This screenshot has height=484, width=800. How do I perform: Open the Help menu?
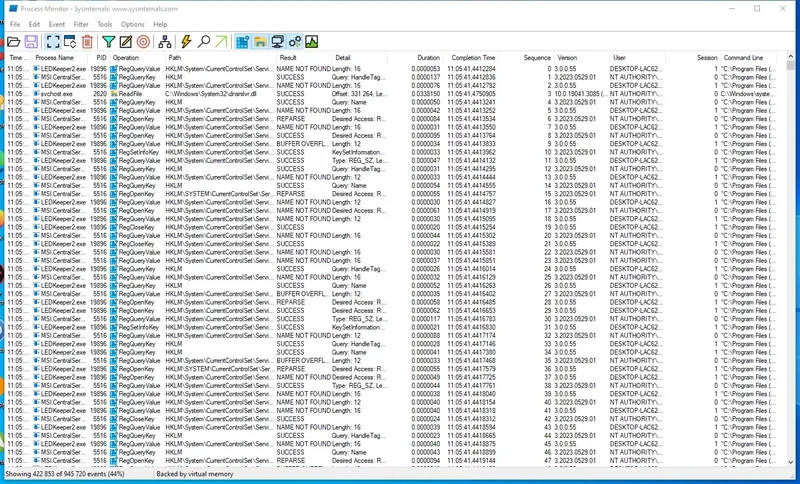point(160,24)
